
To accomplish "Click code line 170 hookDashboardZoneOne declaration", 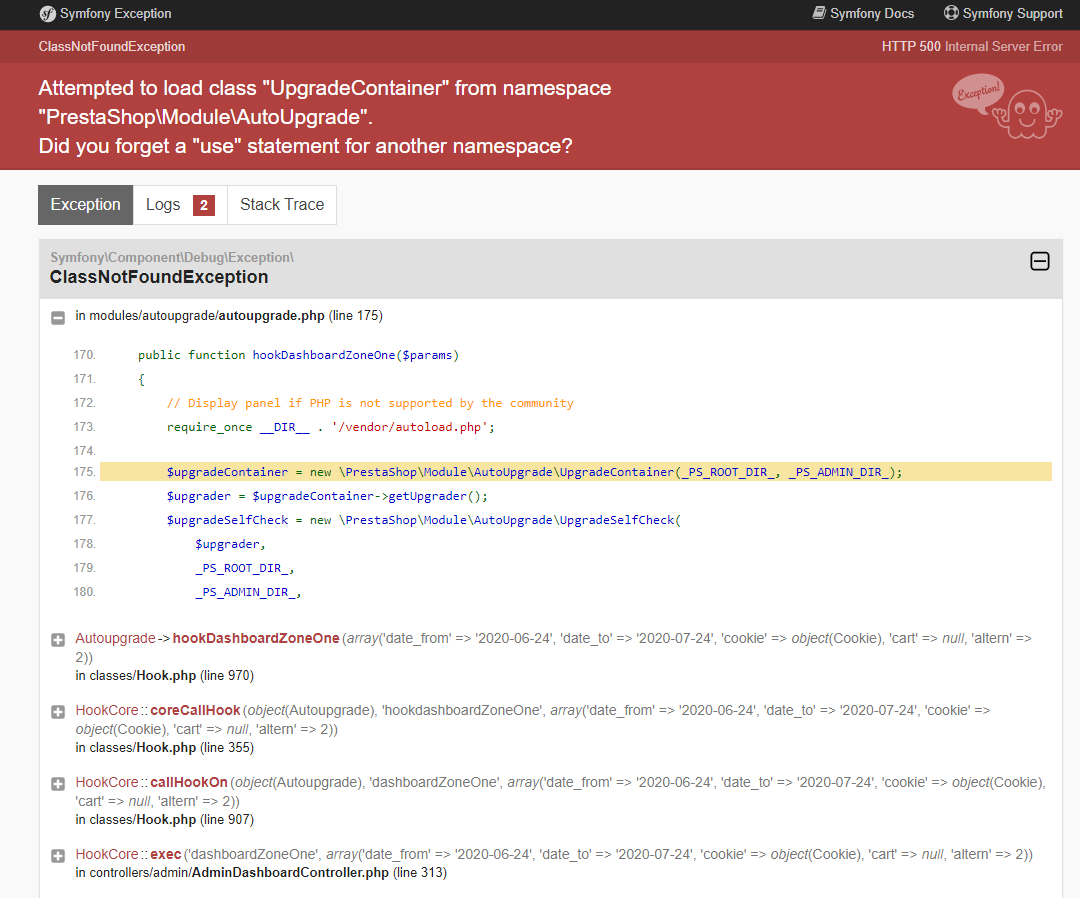I will (298, 355).
